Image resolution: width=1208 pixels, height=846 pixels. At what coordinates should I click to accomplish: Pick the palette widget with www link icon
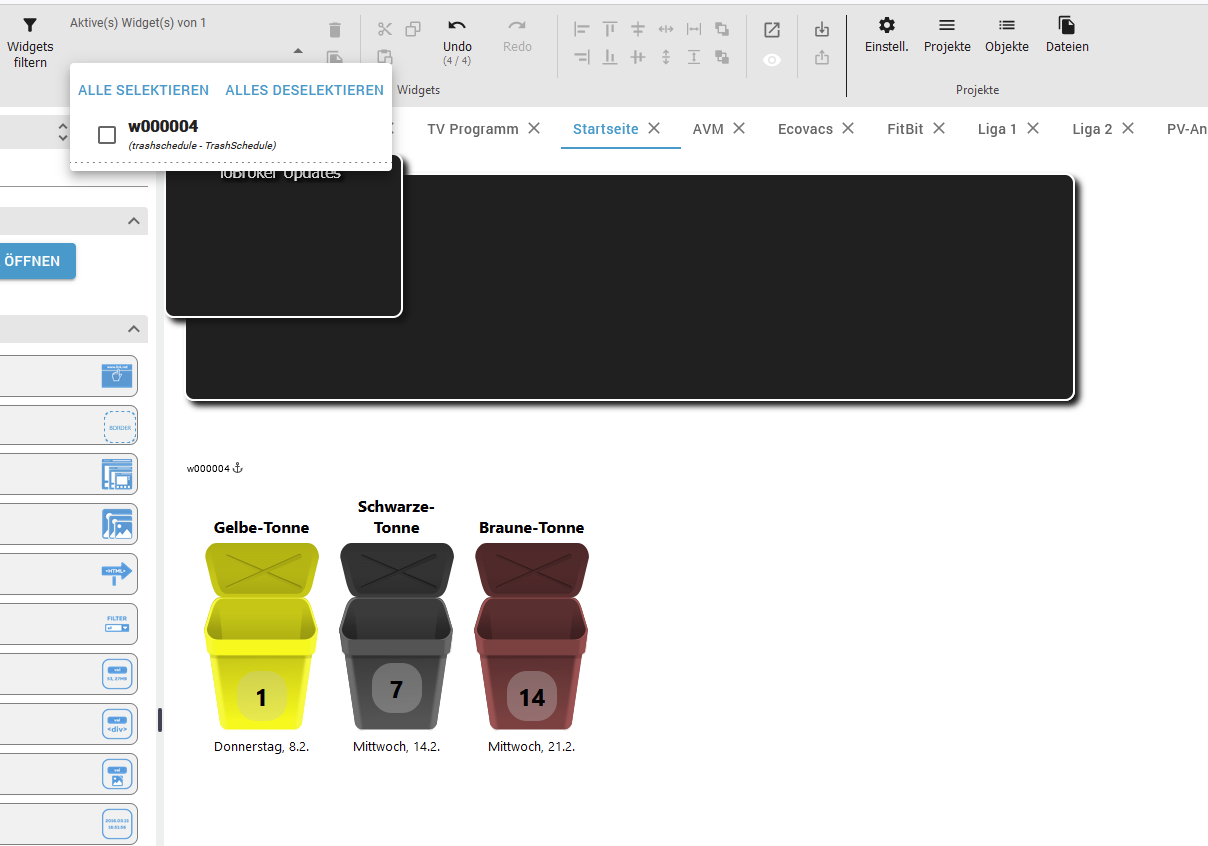pyautogui.click(x=117, y=376)
